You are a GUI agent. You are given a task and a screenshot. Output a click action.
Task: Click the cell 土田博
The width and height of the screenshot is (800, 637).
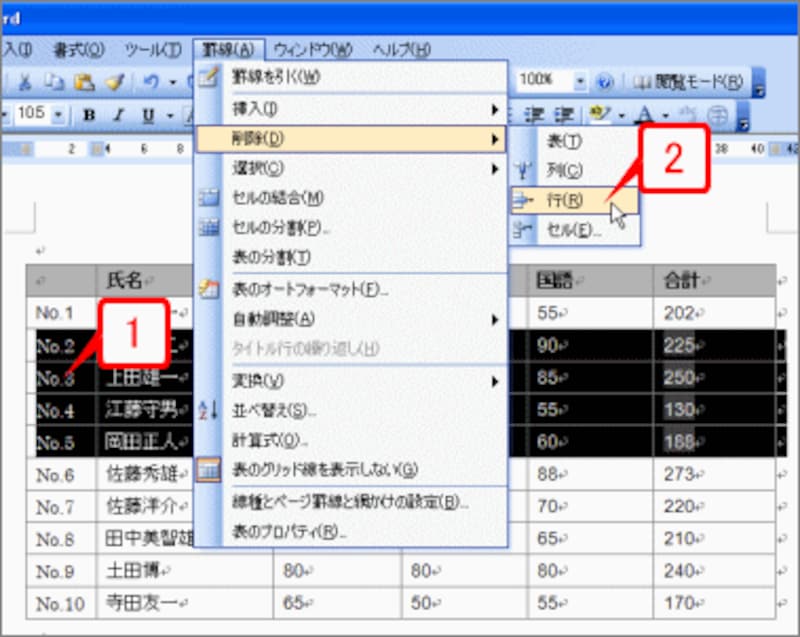coord(185,571)
